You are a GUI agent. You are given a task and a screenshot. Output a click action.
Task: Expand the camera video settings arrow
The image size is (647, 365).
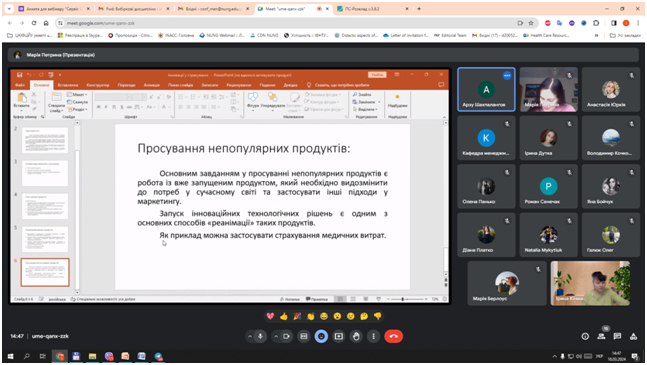pos(276,336)
